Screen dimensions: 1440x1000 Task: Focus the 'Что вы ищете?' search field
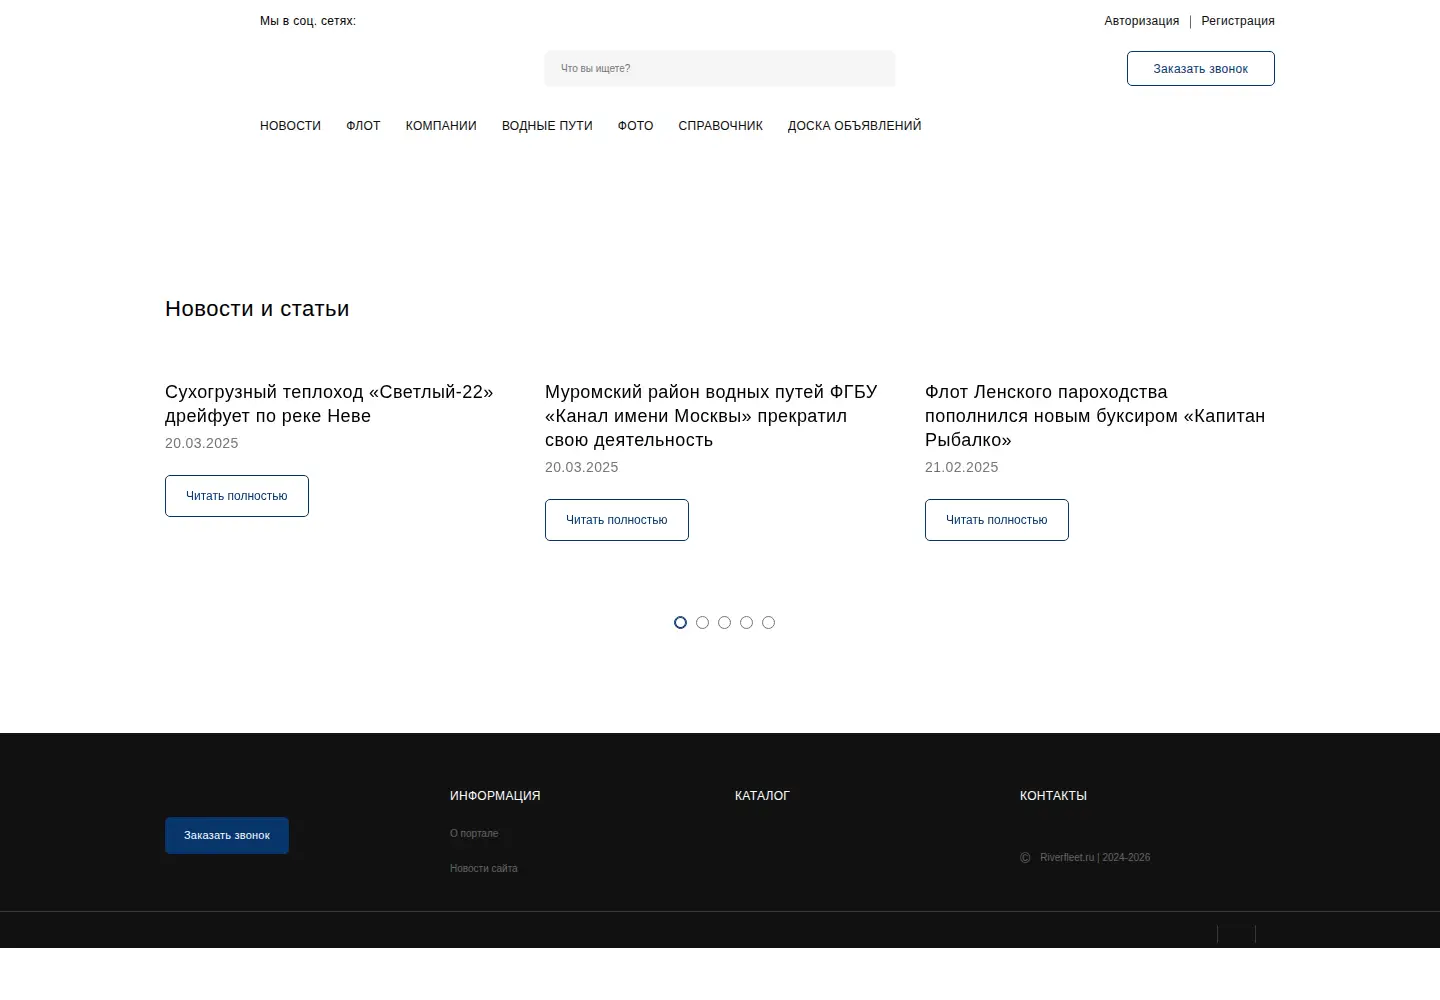click(x=720, y=69)
